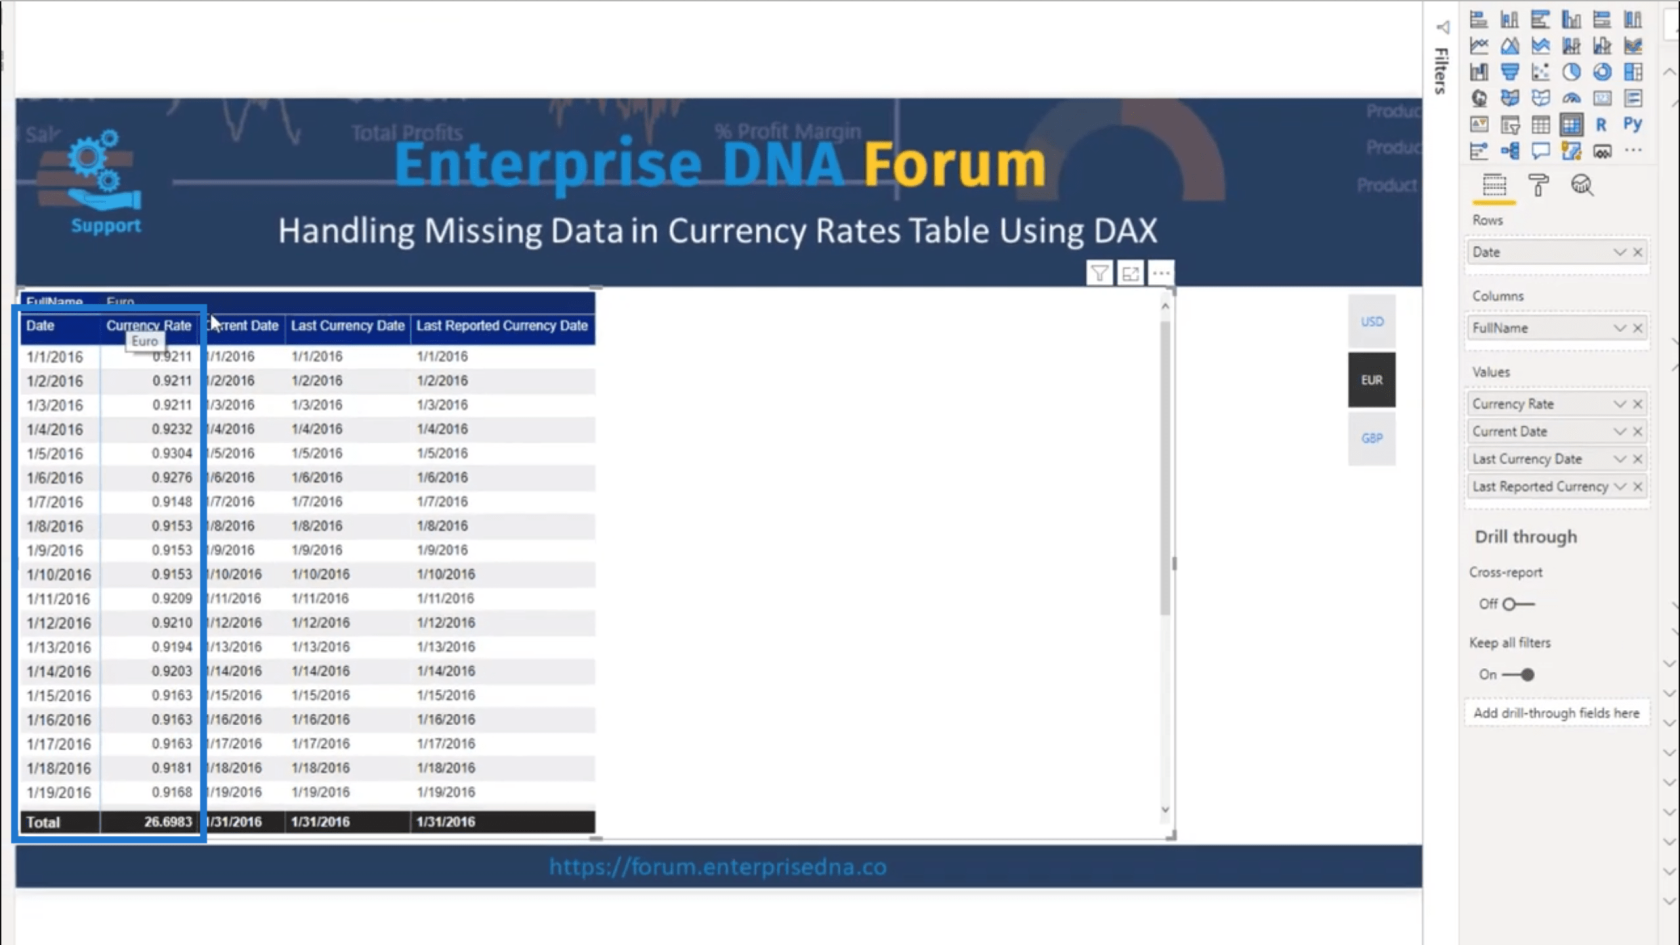Select the clustered bar chart visual
The image size is (1680, 945).
tap(1541, 19)
